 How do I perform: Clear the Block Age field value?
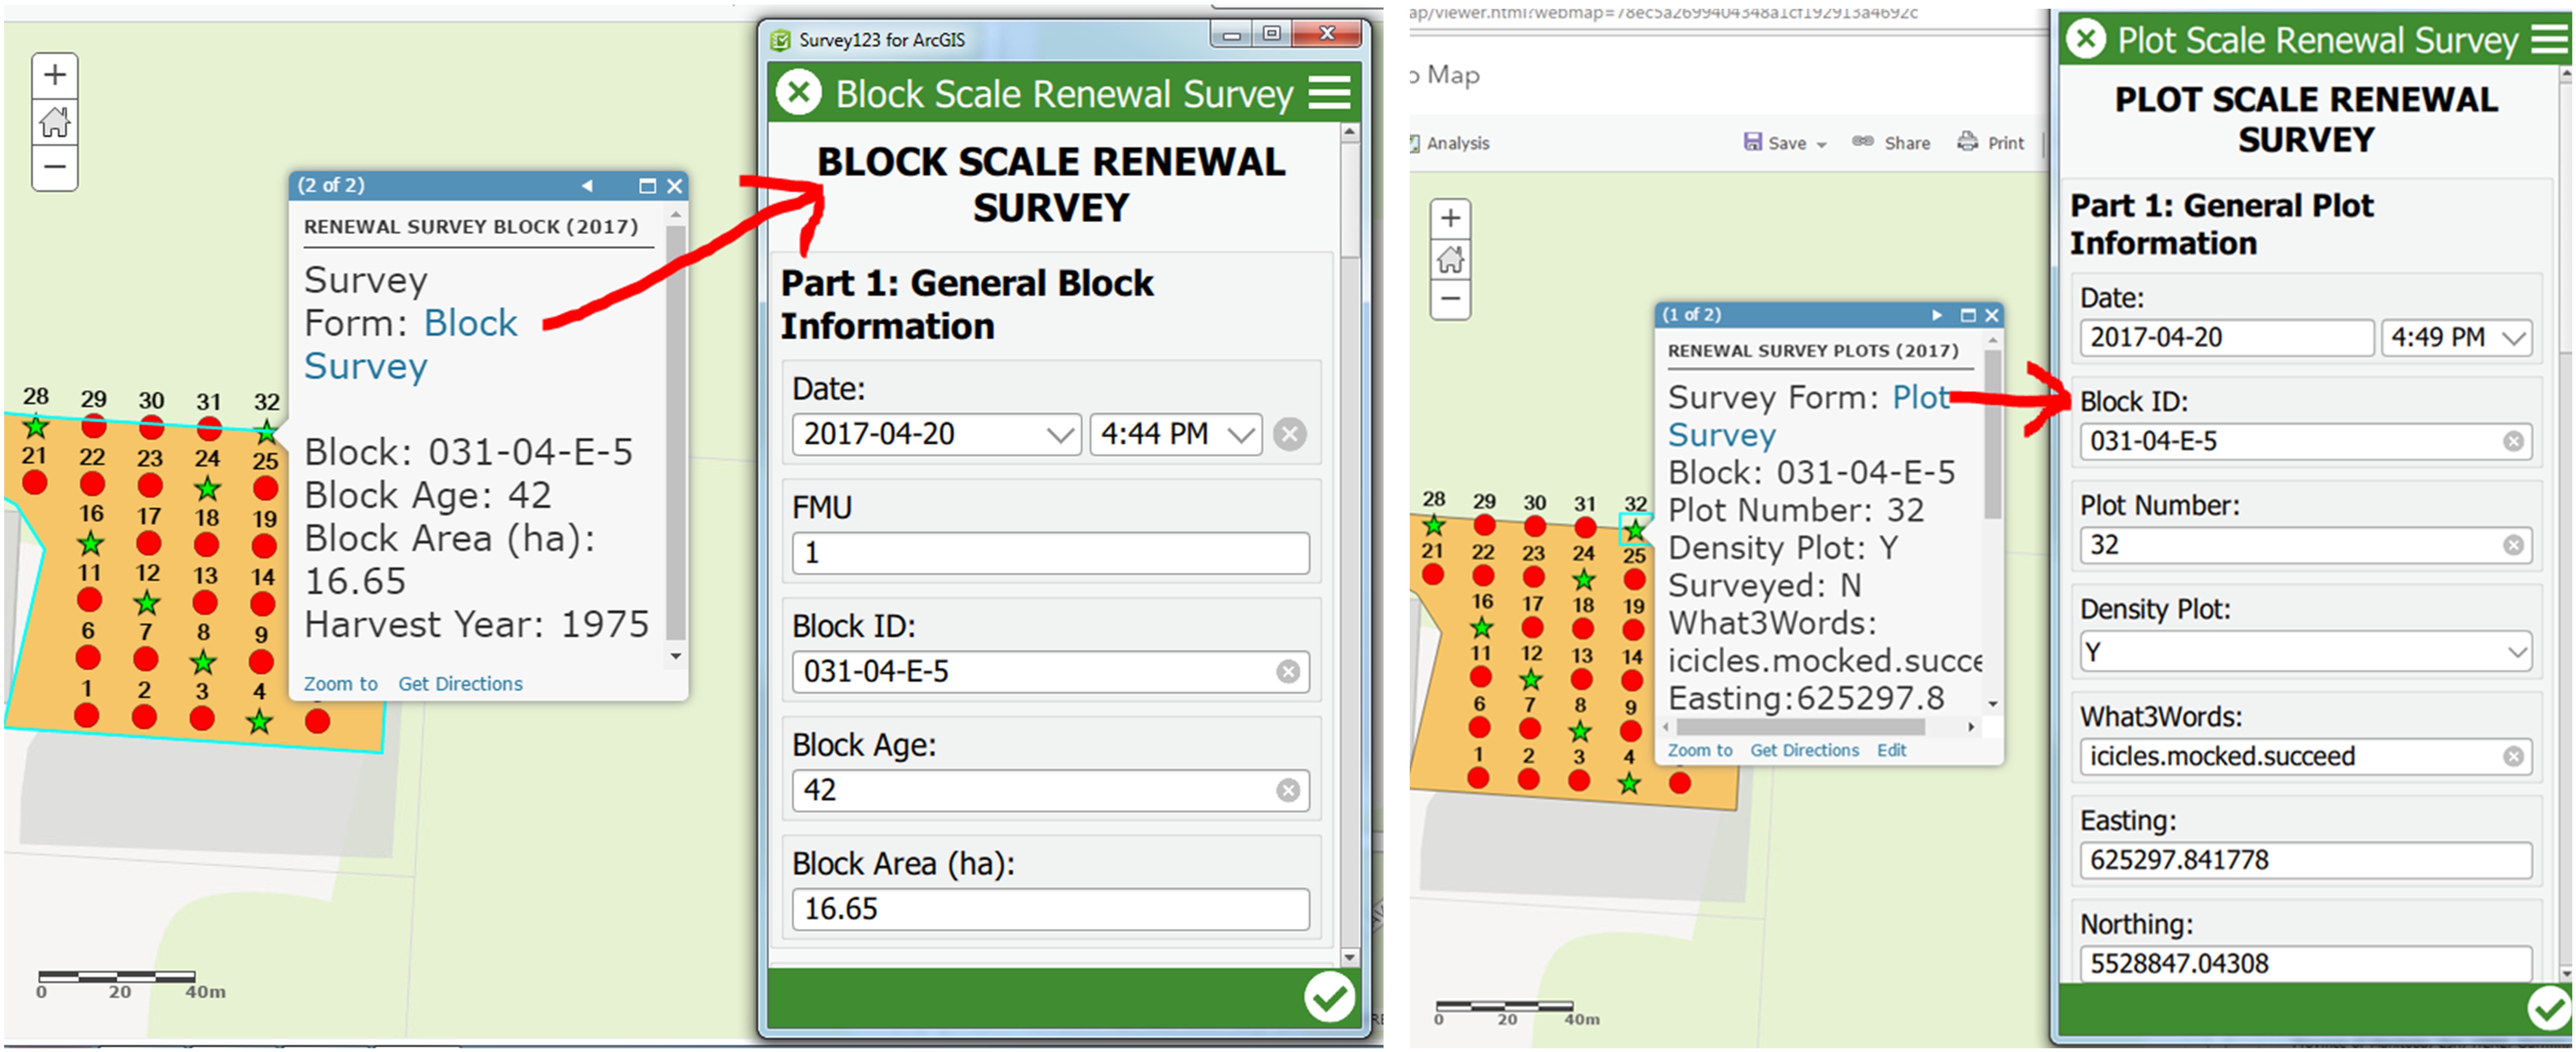point(1288,790)
